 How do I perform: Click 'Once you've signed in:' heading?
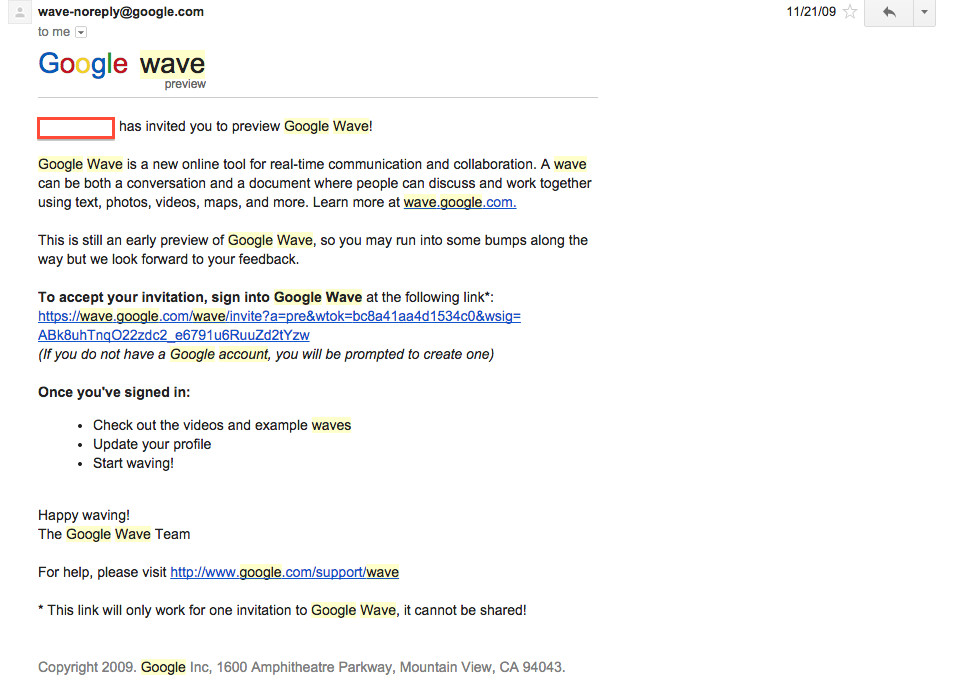pyautogui.click(x=114, y=392)
